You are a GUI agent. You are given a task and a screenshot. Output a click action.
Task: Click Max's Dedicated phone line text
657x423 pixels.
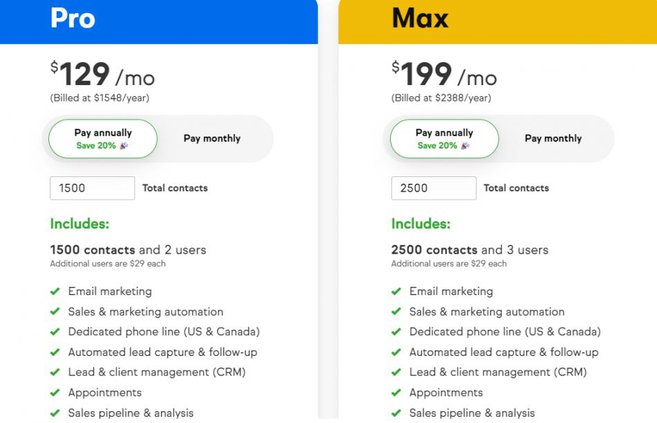click(x=505, y=332)
